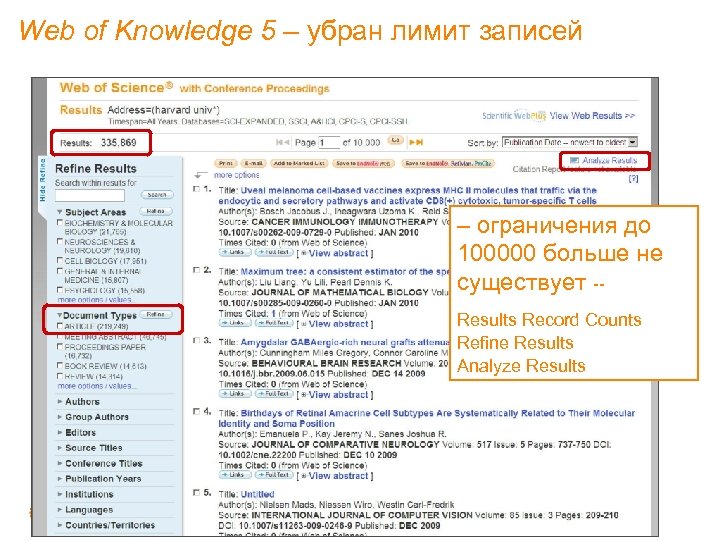Click the Analyze Results icon
The image size is (720, 540).
(574, 160)
